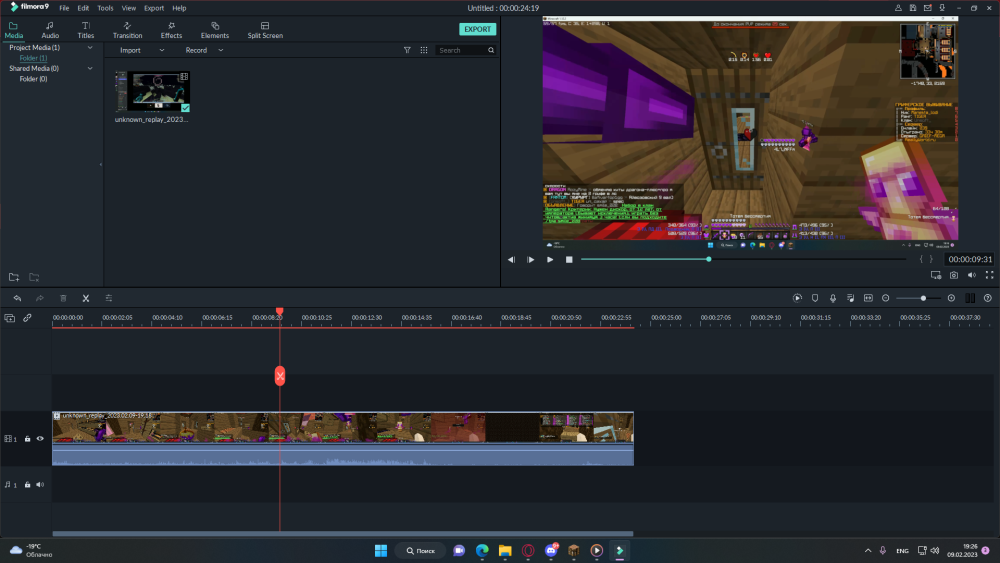This screenshot has width=1000, height=563.
Task: Click the record voiceover microphone icon
Action: [833, 298]
